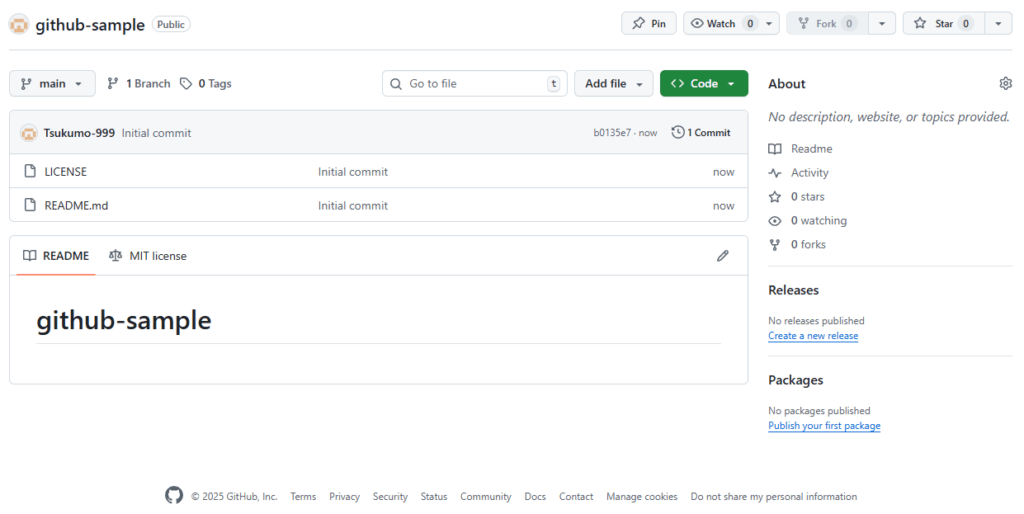Click the Go to file search field
1024x514 pixels.
[x=473, y=84]
